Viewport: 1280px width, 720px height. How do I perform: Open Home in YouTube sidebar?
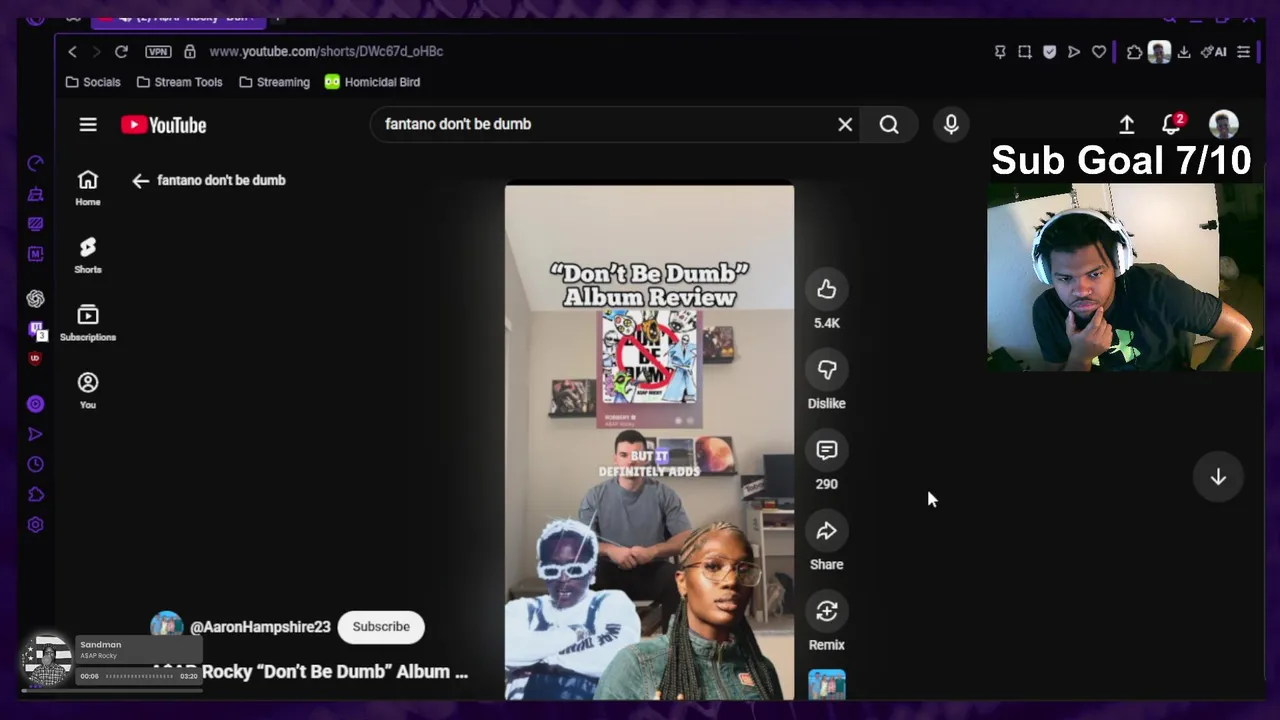click(x=88, y=187)
